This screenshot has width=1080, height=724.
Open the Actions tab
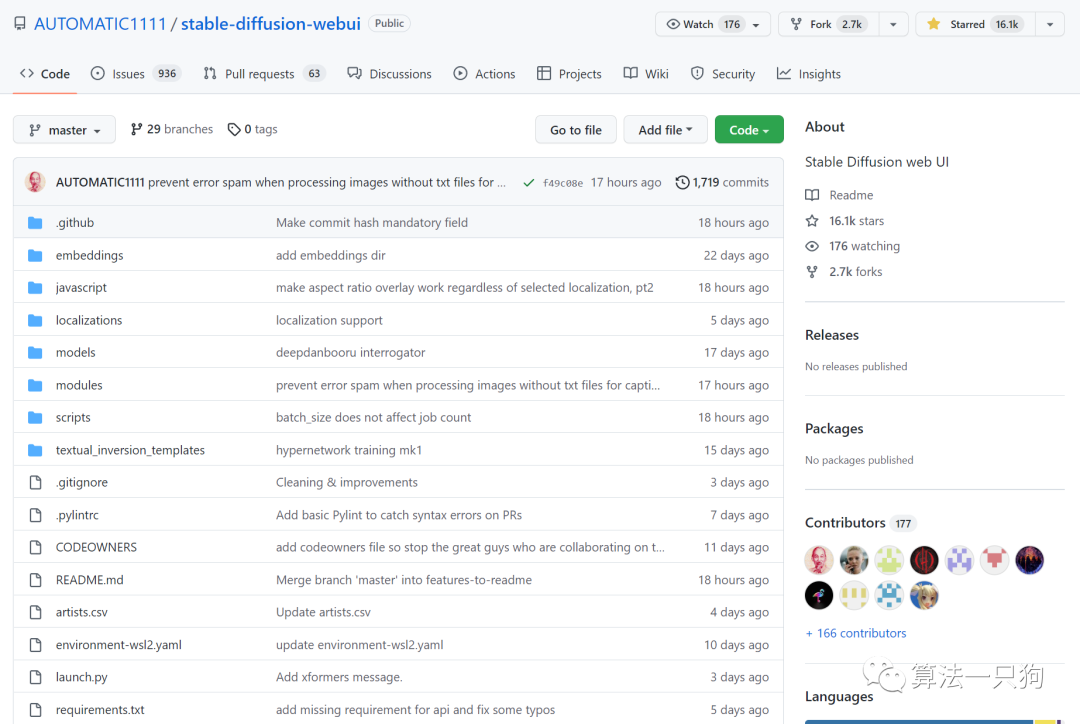click(484, 74)
